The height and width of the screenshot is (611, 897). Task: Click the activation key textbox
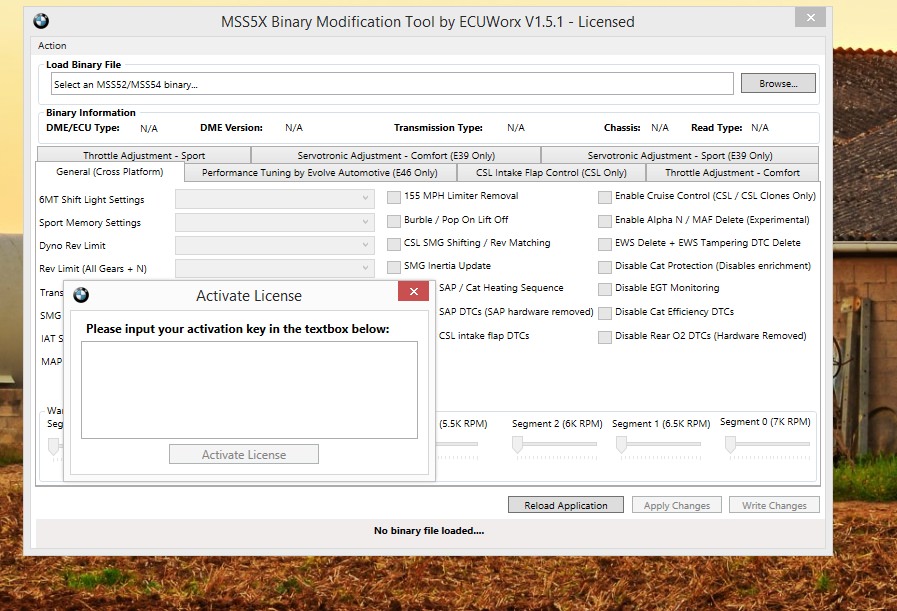pyautogui.click(x=249, y=390)
